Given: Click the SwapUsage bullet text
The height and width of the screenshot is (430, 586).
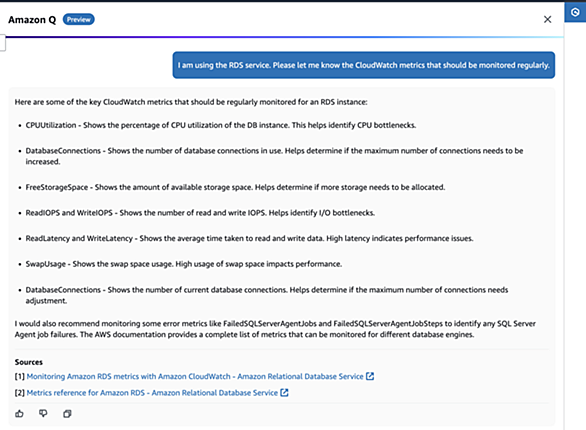Looking at the screenshot, I should 183,264.
